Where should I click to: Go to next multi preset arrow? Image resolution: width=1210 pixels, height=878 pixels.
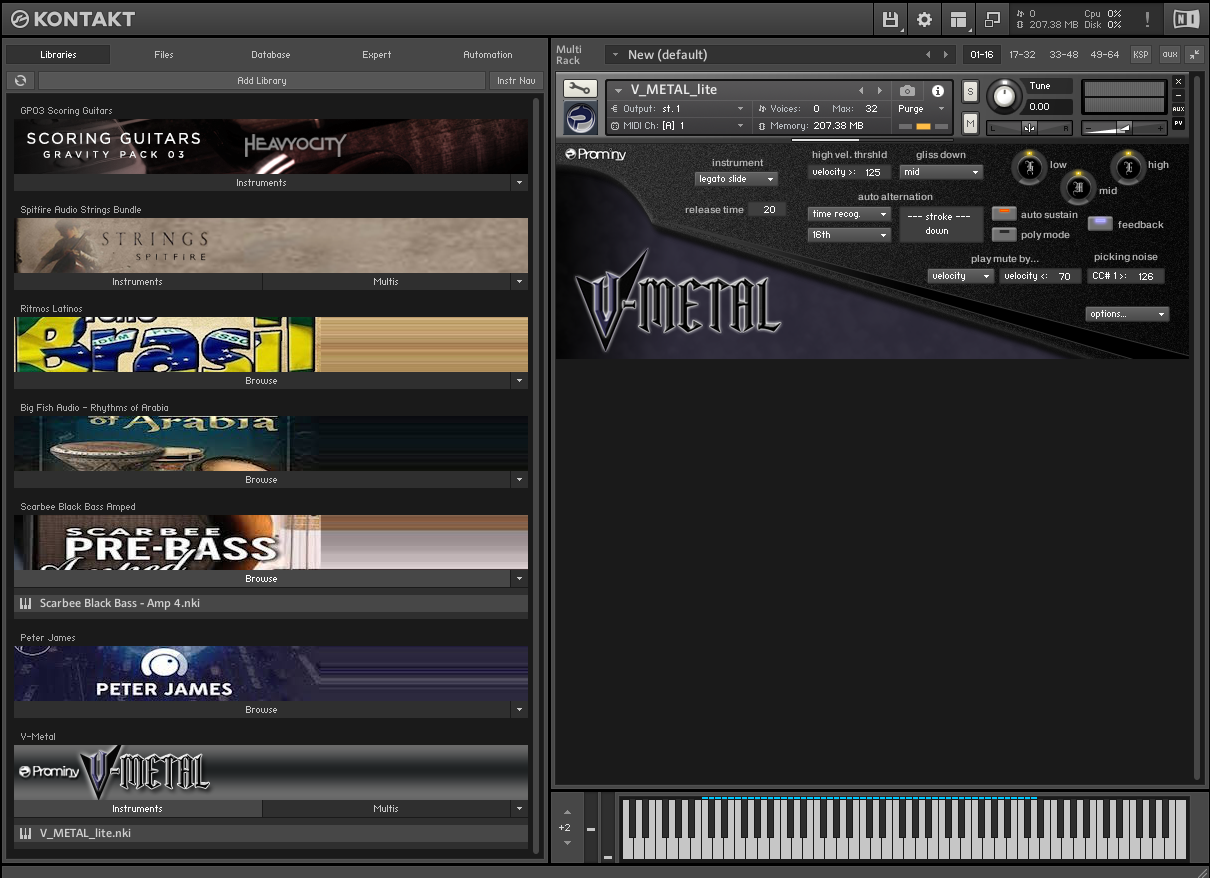click(x=946, y=54)
